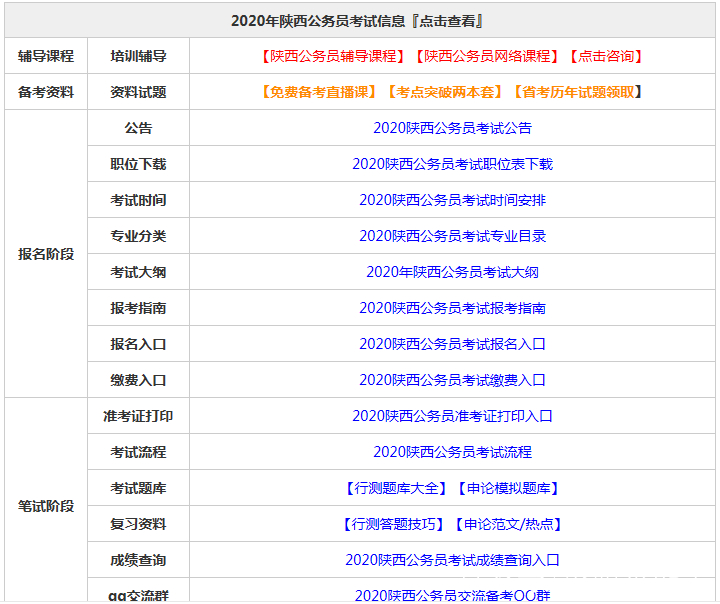
Task: Select the 备考资料 row header cell
Action: tap(46, 92)
